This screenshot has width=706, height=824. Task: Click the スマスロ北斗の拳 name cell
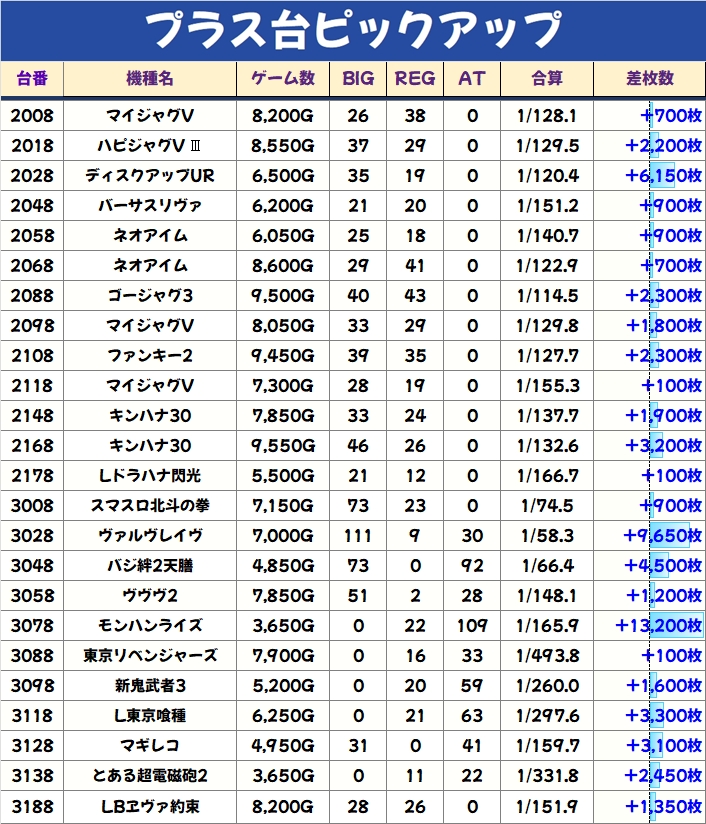(x=150, y=506)
